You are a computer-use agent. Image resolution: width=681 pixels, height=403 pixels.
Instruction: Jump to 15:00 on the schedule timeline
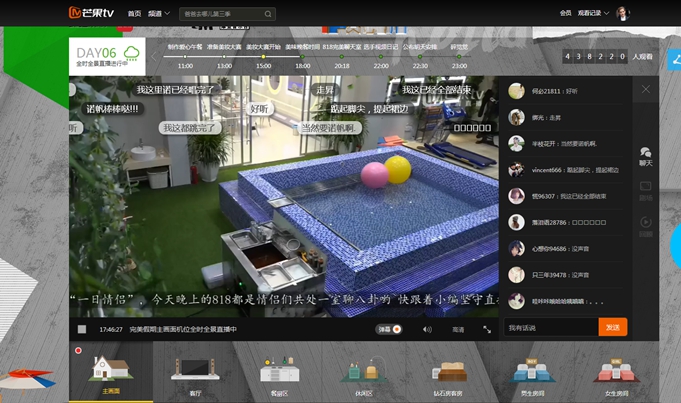pyautogui.click(x=263, y=65)
